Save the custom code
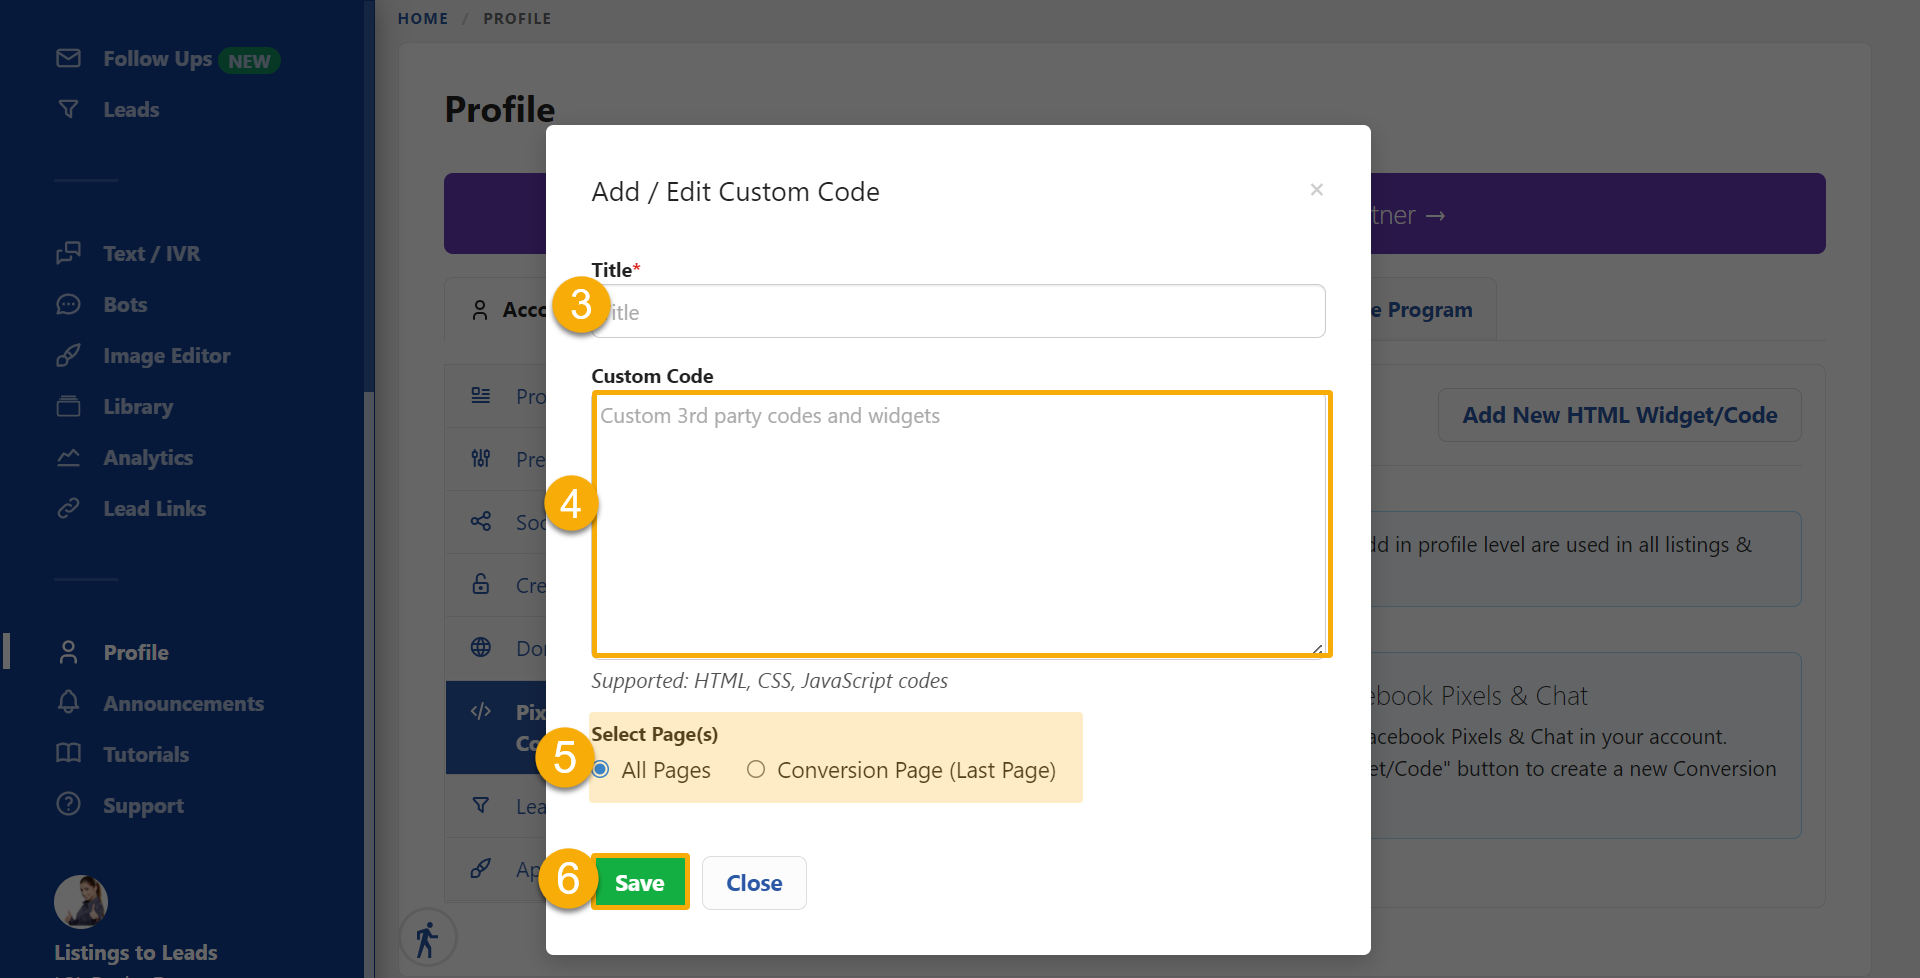 point(640,882)
